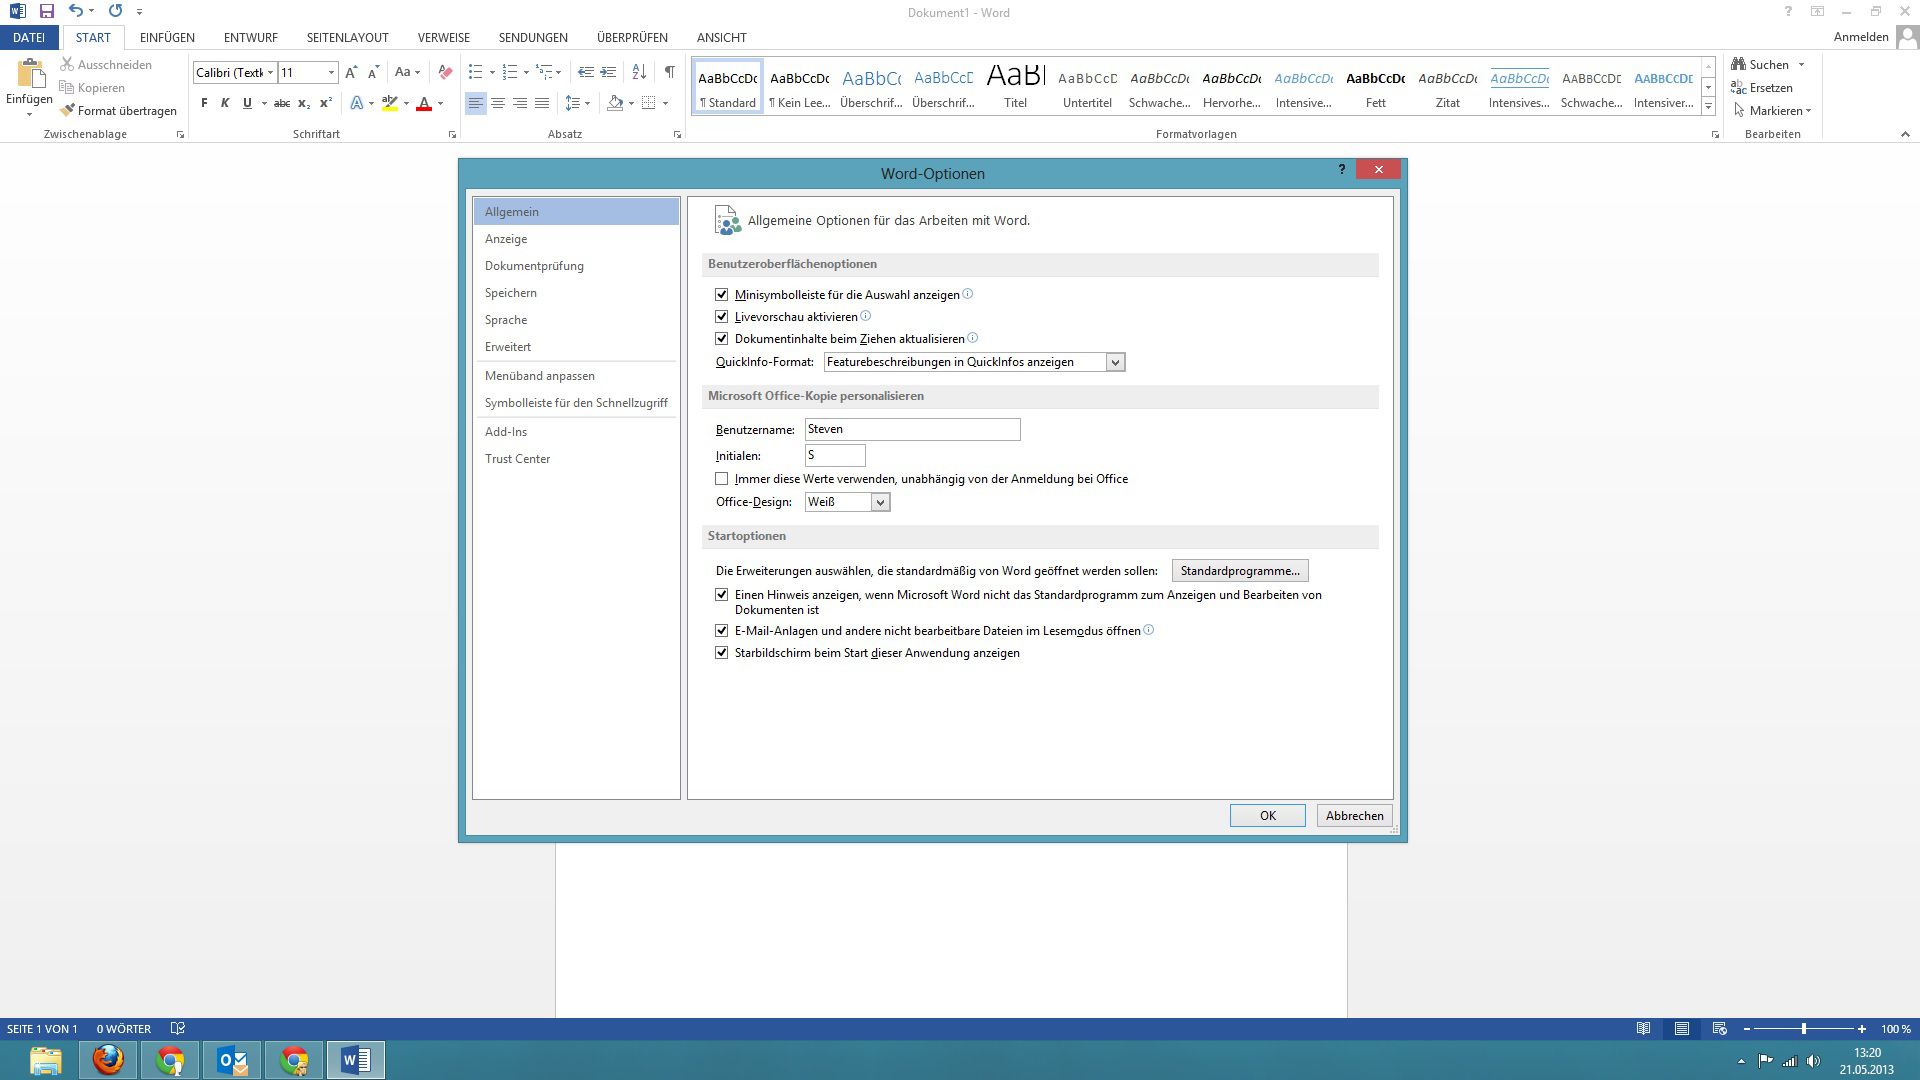Viewport: 1920px width, 1080px height.
Task: Select the Format Painter icon
Action: click(x=68, y=110)
